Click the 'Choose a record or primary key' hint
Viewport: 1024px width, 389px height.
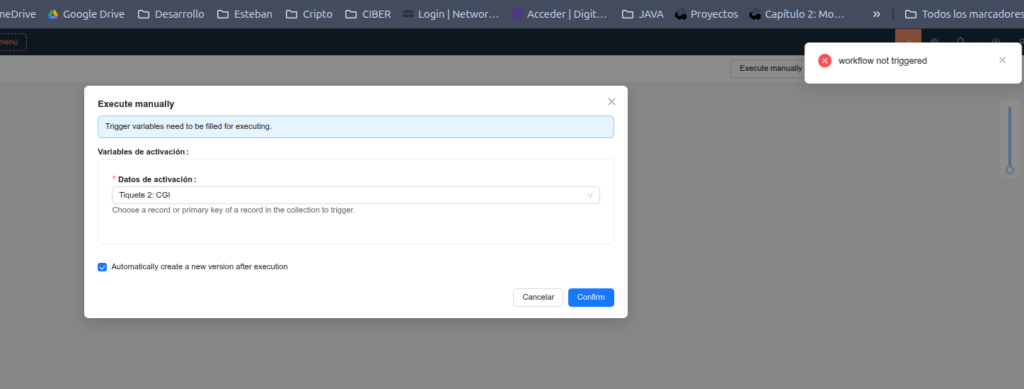point(233,210)
